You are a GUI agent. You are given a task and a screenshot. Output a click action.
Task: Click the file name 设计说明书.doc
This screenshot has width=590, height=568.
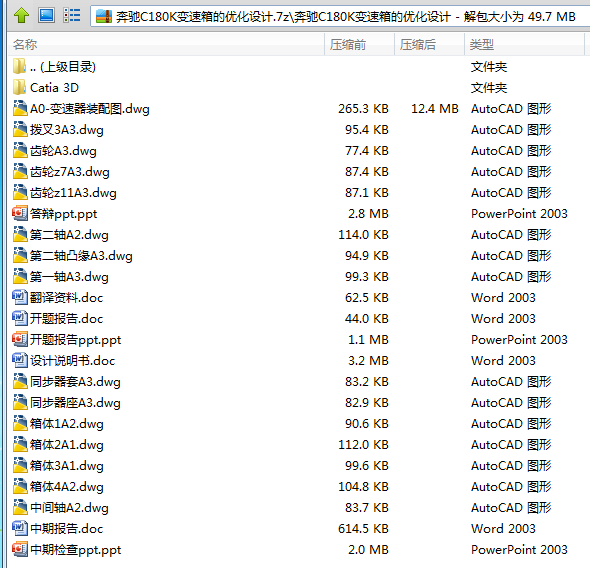point(73,361)
